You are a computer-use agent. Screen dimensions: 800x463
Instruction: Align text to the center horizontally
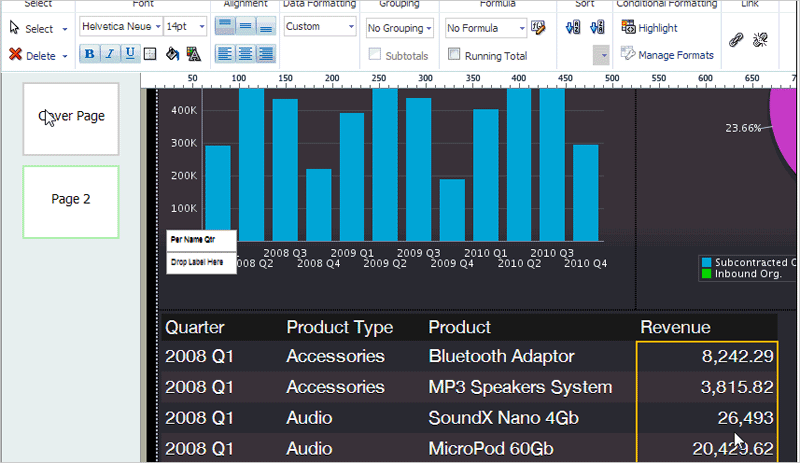tap(245, 54)
